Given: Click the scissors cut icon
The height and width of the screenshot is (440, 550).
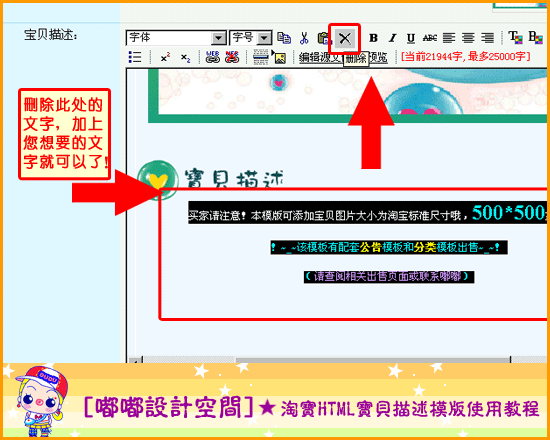Looking at the screenshot, I should 304,38.
